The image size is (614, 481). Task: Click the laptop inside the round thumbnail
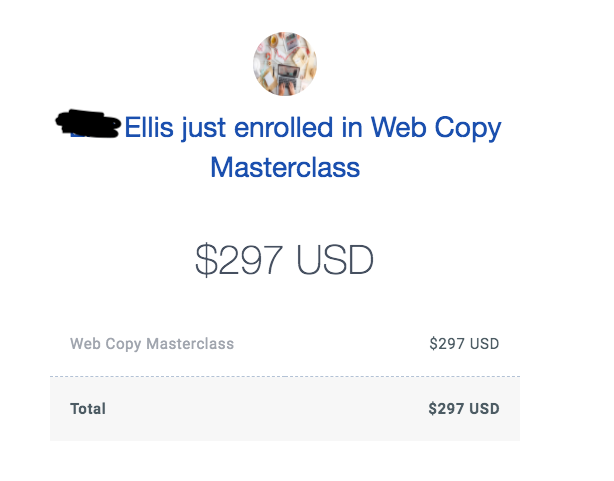(x=288, y=77)
